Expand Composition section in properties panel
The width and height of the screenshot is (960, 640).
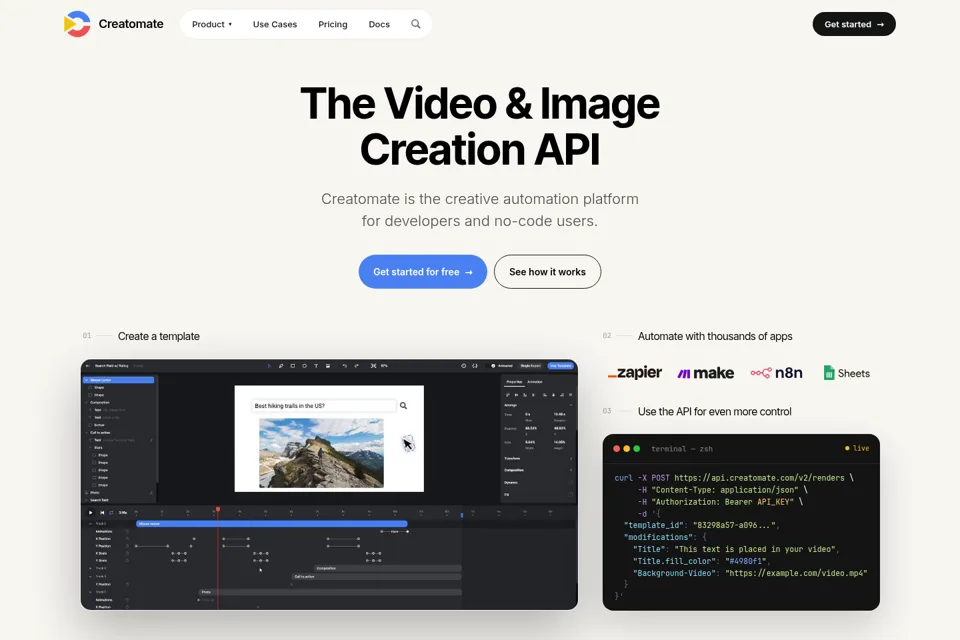pyautogui.click(x=571, y=470)
